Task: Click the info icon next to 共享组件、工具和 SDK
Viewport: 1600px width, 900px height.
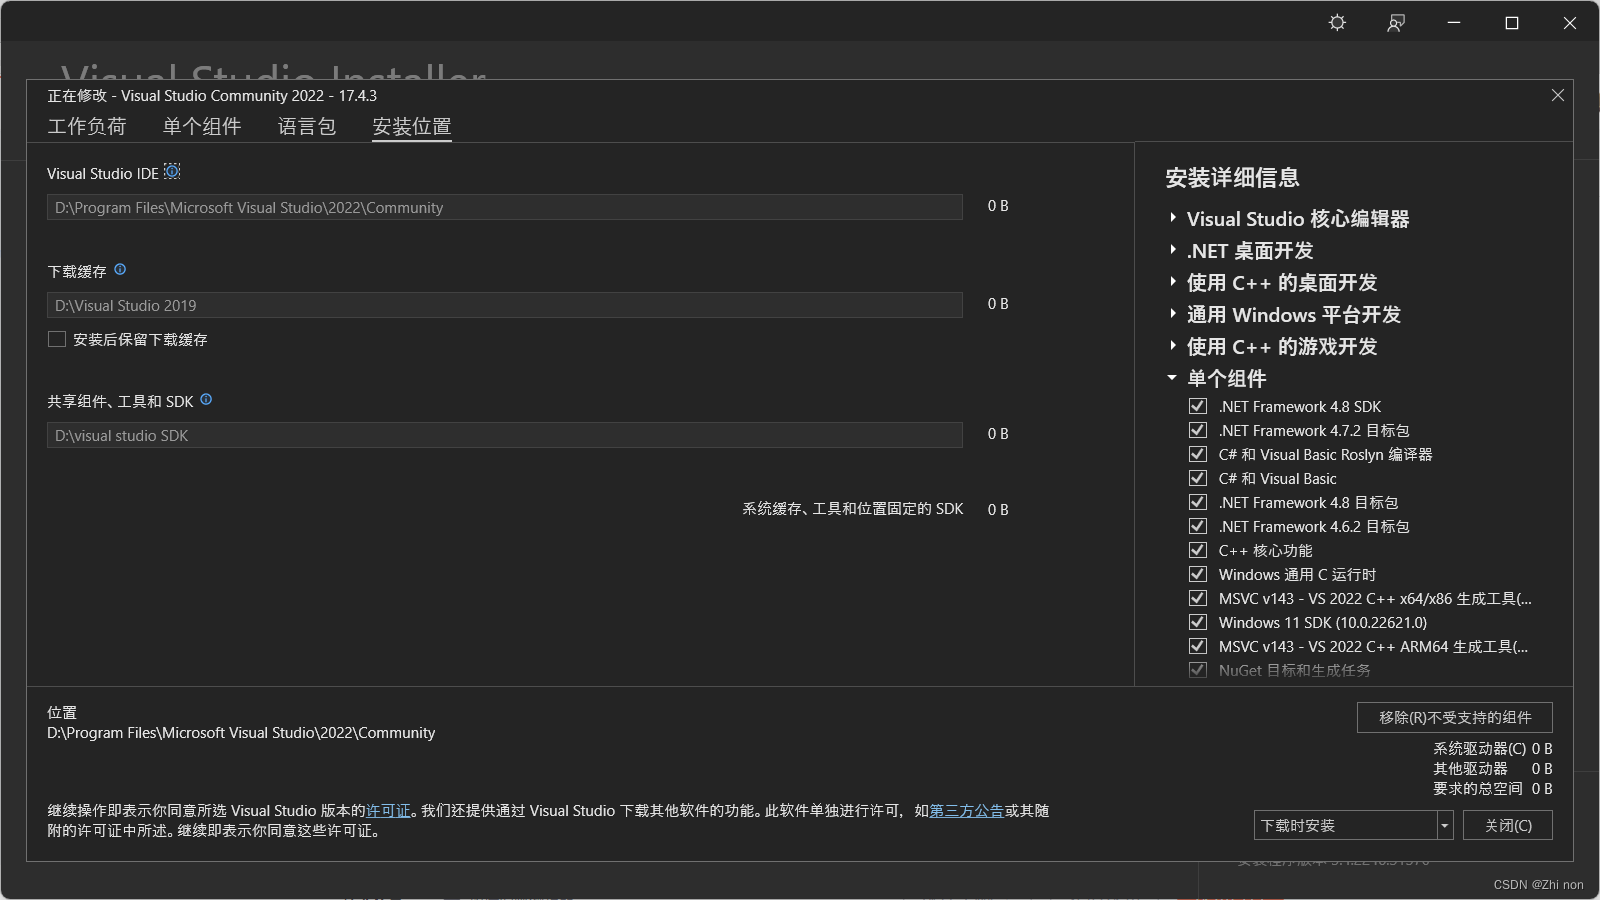Action: coord(206,400)
